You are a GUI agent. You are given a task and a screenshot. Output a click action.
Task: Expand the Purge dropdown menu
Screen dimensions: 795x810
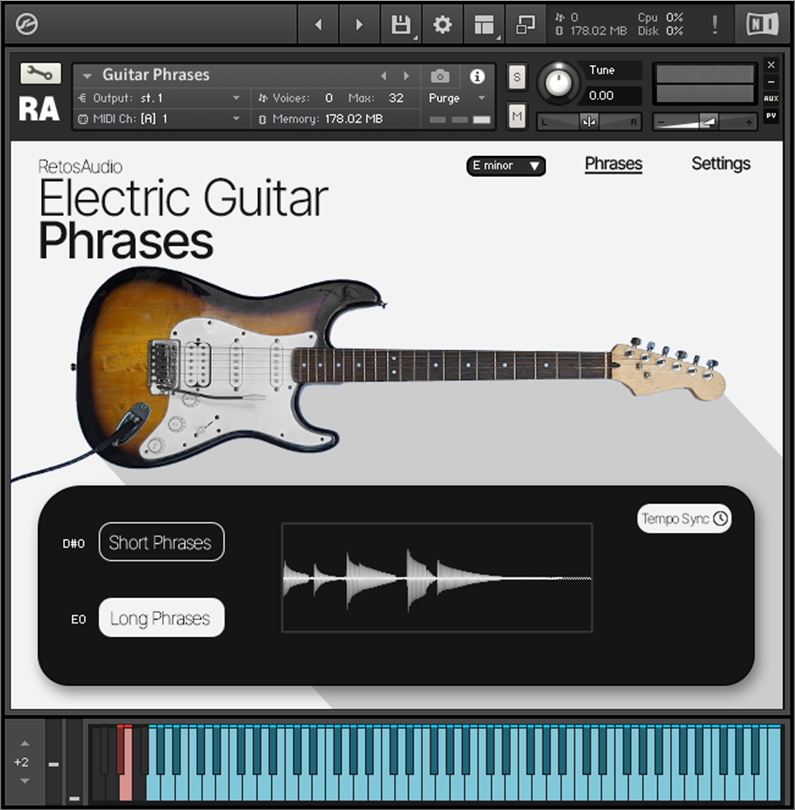click(x=457, y=98)
